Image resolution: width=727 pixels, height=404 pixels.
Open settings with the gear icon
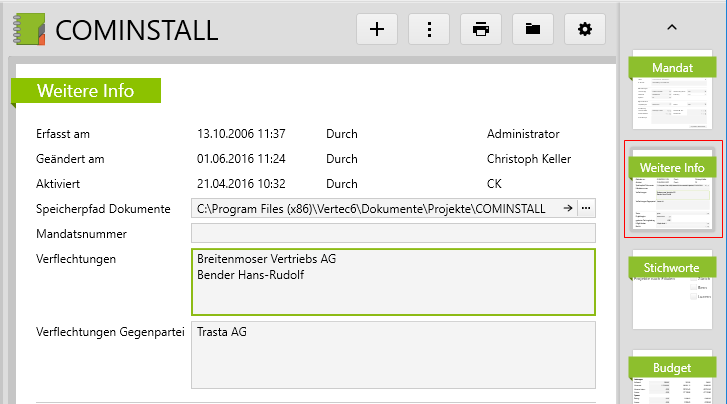pyautogui.click(x=585, y=29)
